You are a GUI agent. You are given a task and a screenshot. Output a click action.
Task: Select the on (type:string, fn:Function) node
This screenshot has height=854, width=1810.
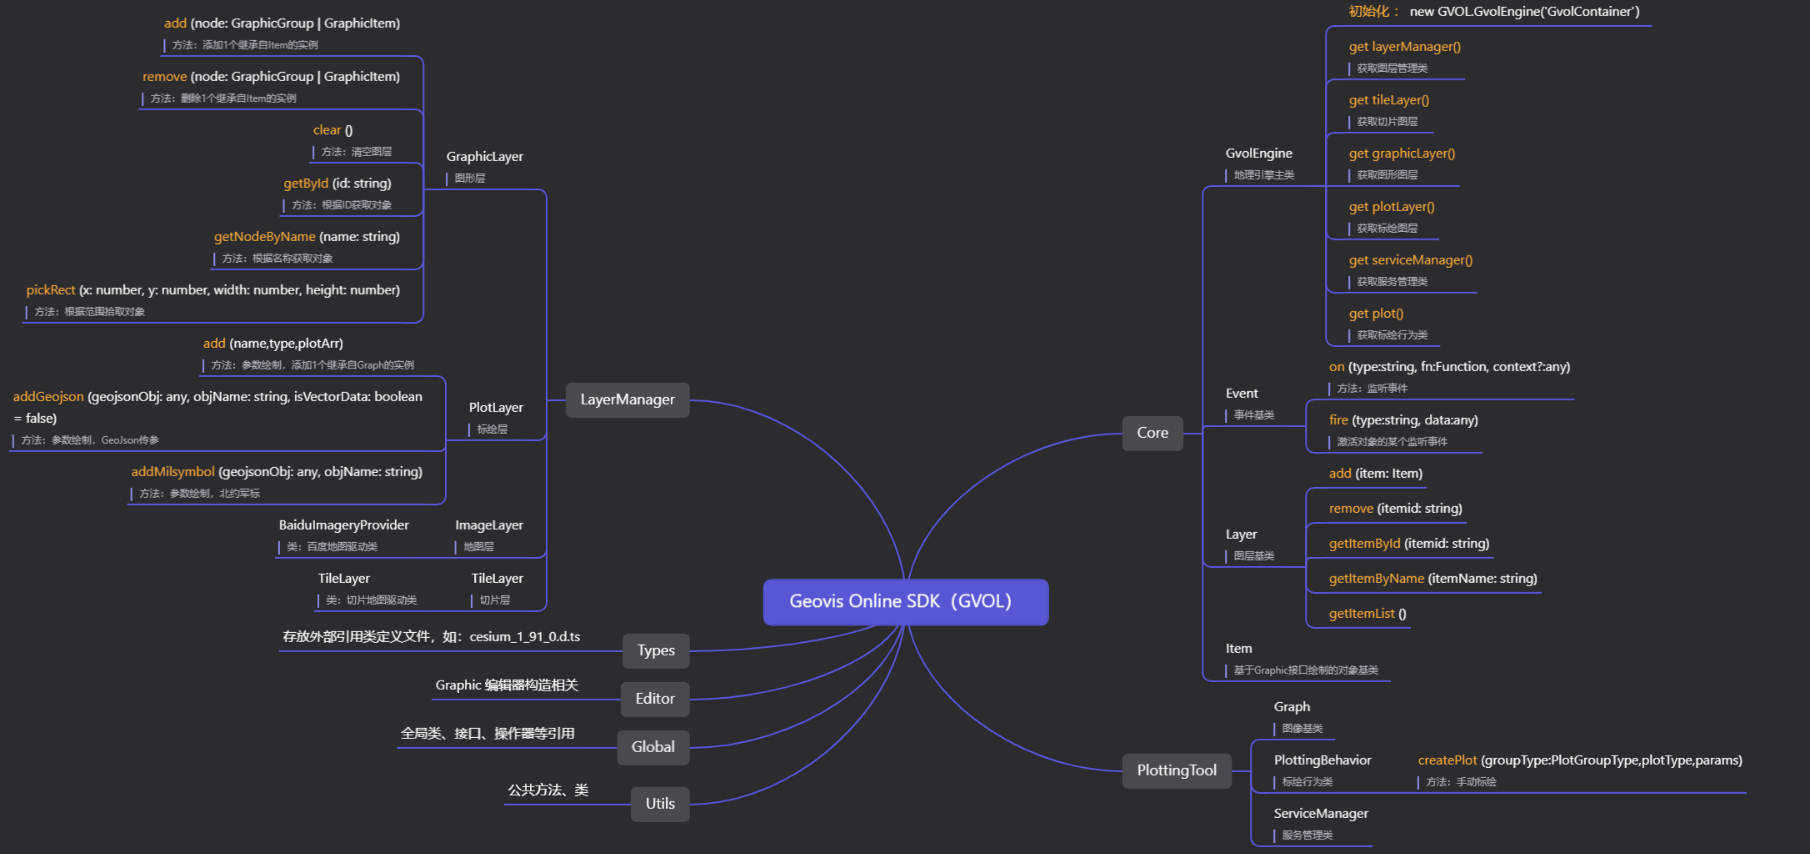[1449, 377]
